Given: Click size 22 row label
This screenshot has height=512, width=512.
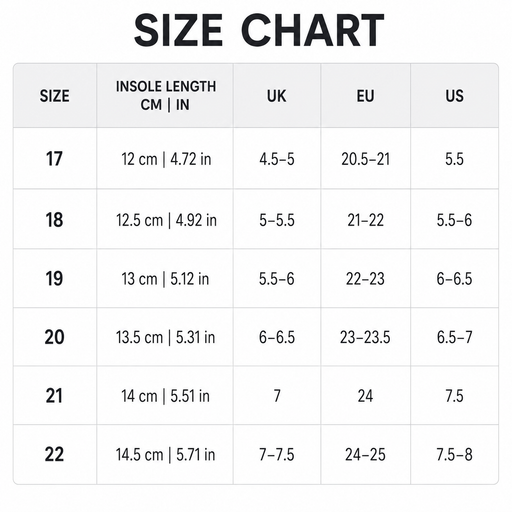Looking at the screenshot, I should pyautogui.click(x=54, y=454).
